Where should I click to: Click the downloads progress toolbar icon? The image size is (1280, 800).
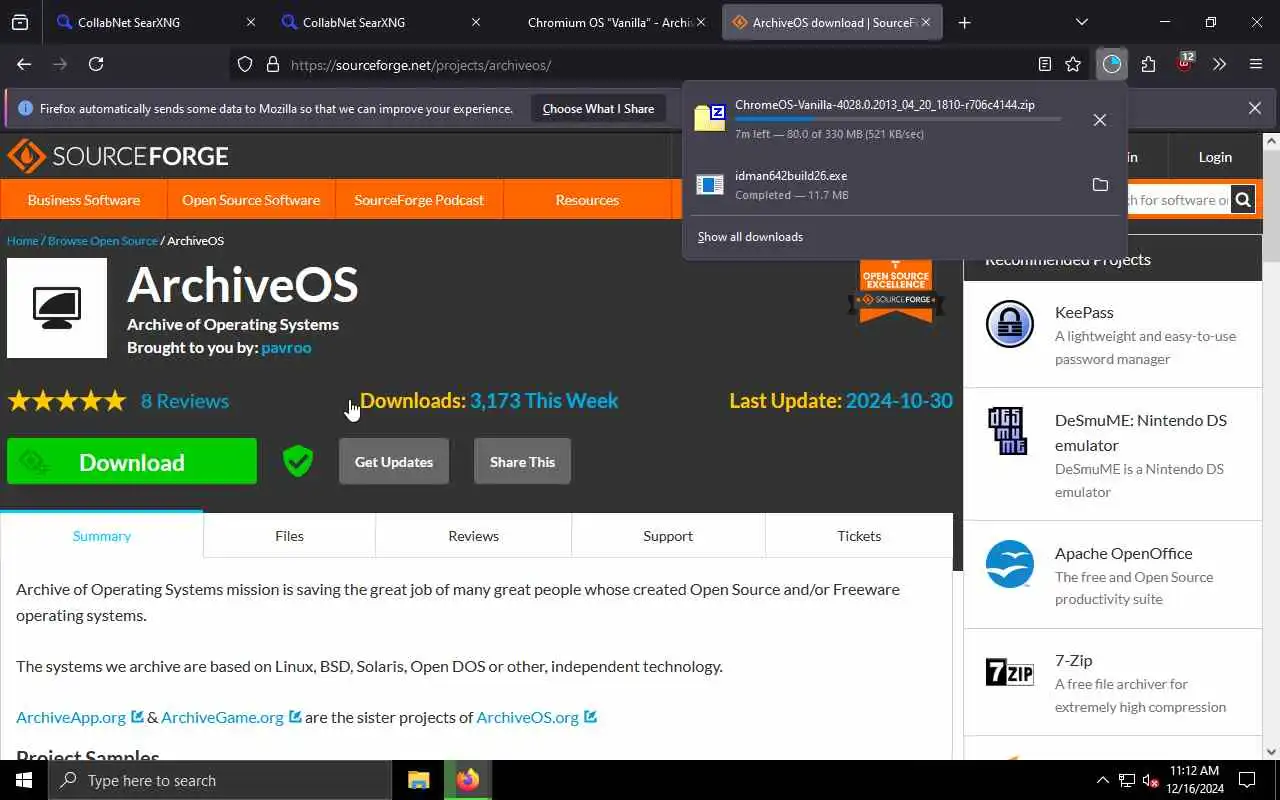(1112, 64)
